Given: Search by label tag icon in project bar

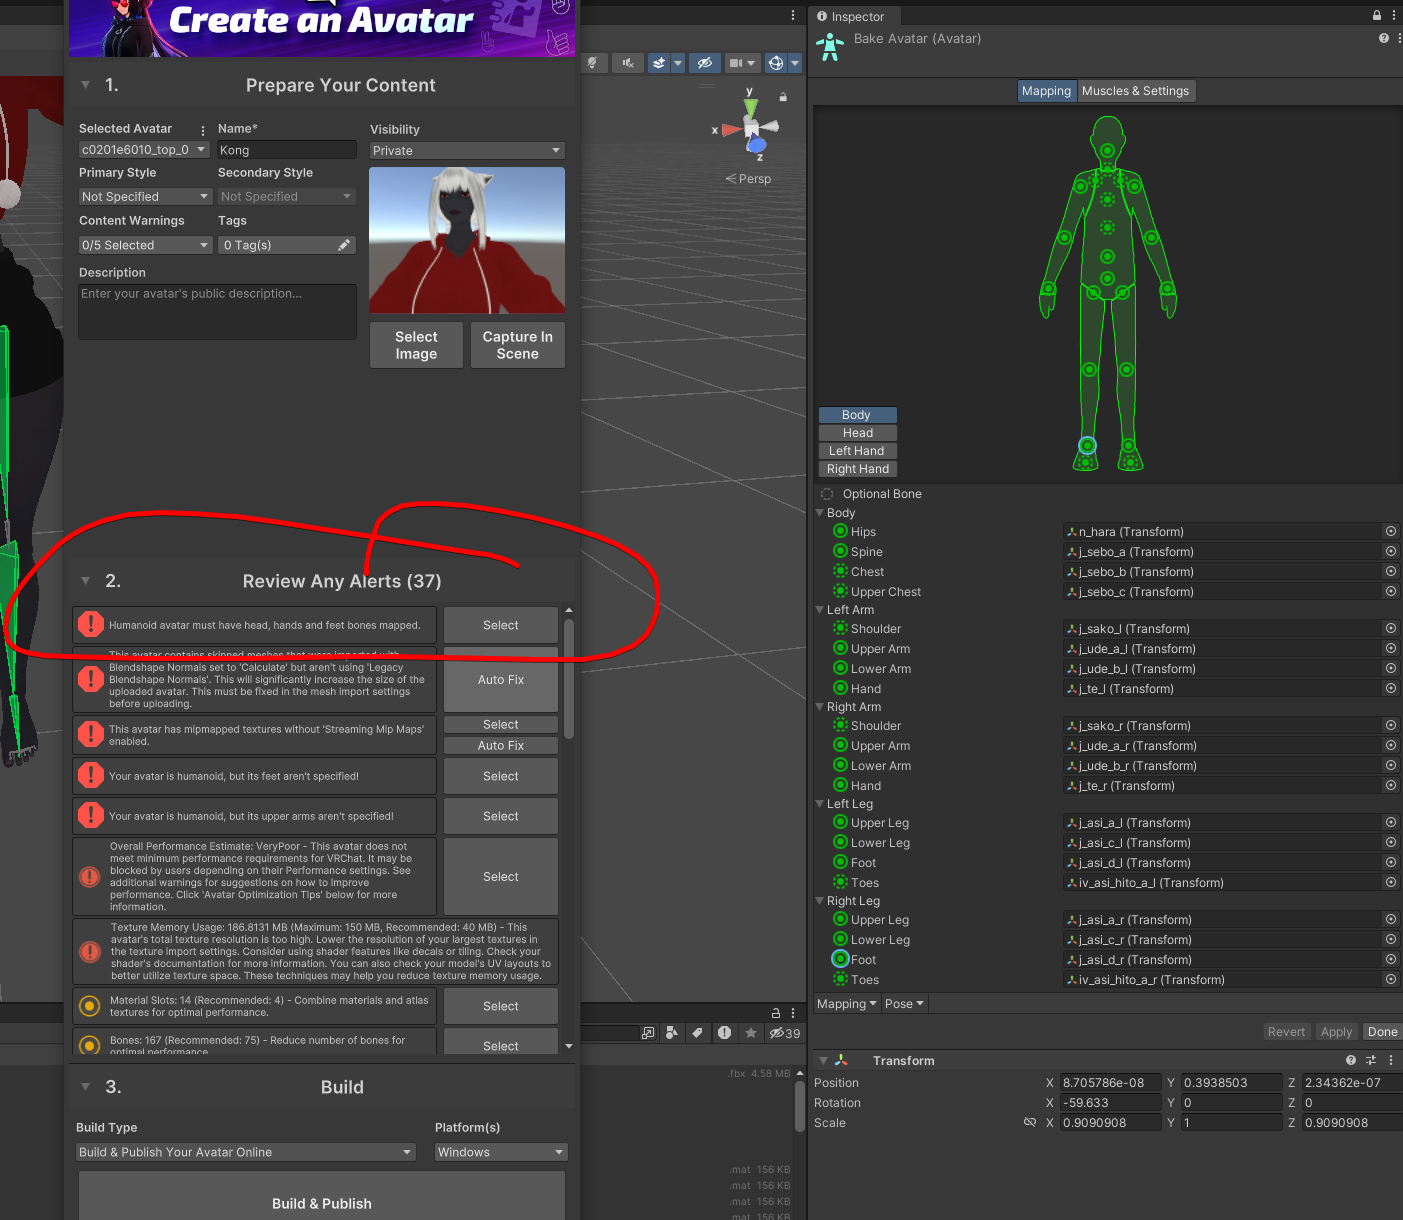Looking at the screenshot, I should (x=697, y=1033).
